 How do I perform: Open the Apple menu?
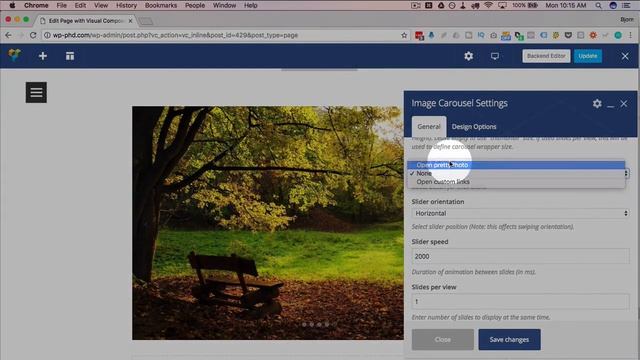point(12,5)
